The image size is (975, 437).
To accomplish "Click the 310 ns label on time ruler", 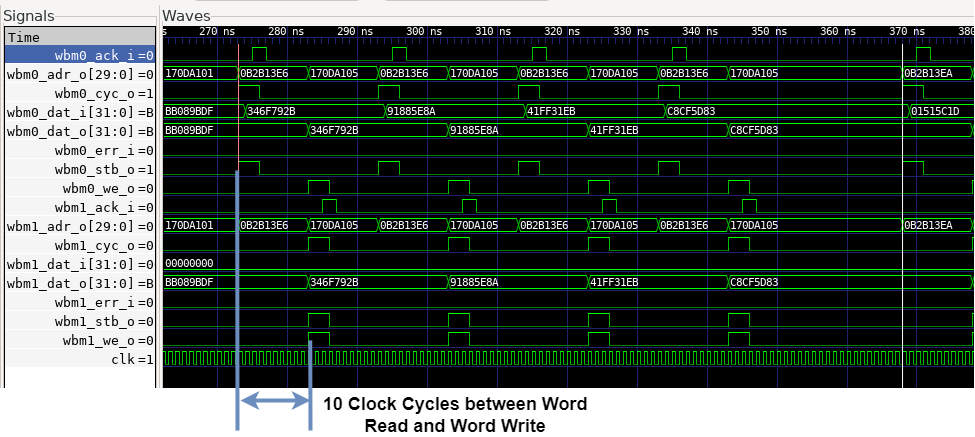I will [x=493, y=31].
